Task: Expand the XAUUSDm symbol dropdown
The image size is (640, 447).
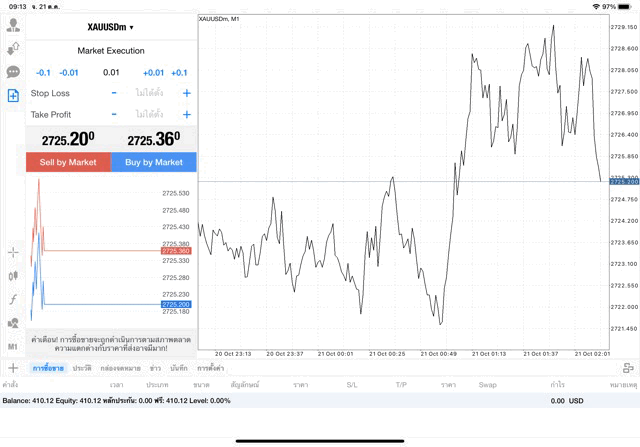Action: coord(110,27)
